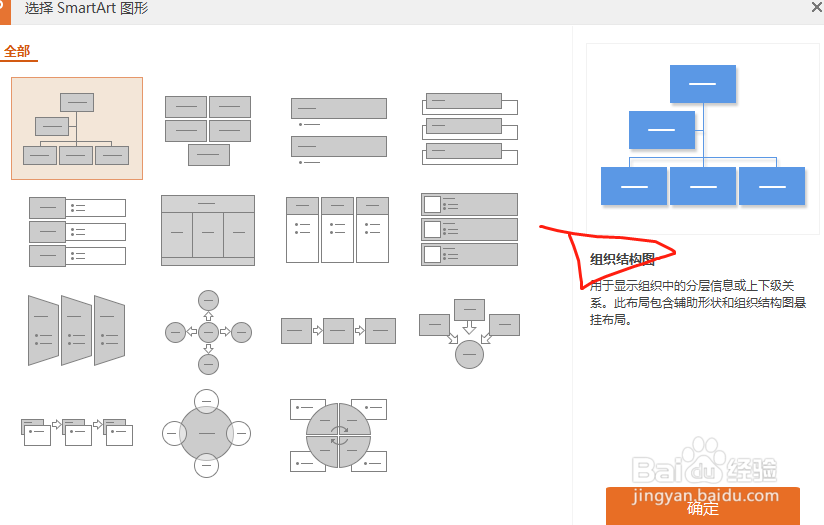
Task: Click the 选择 SmartArt 图形 dialog title
Action: pos(86,8)
